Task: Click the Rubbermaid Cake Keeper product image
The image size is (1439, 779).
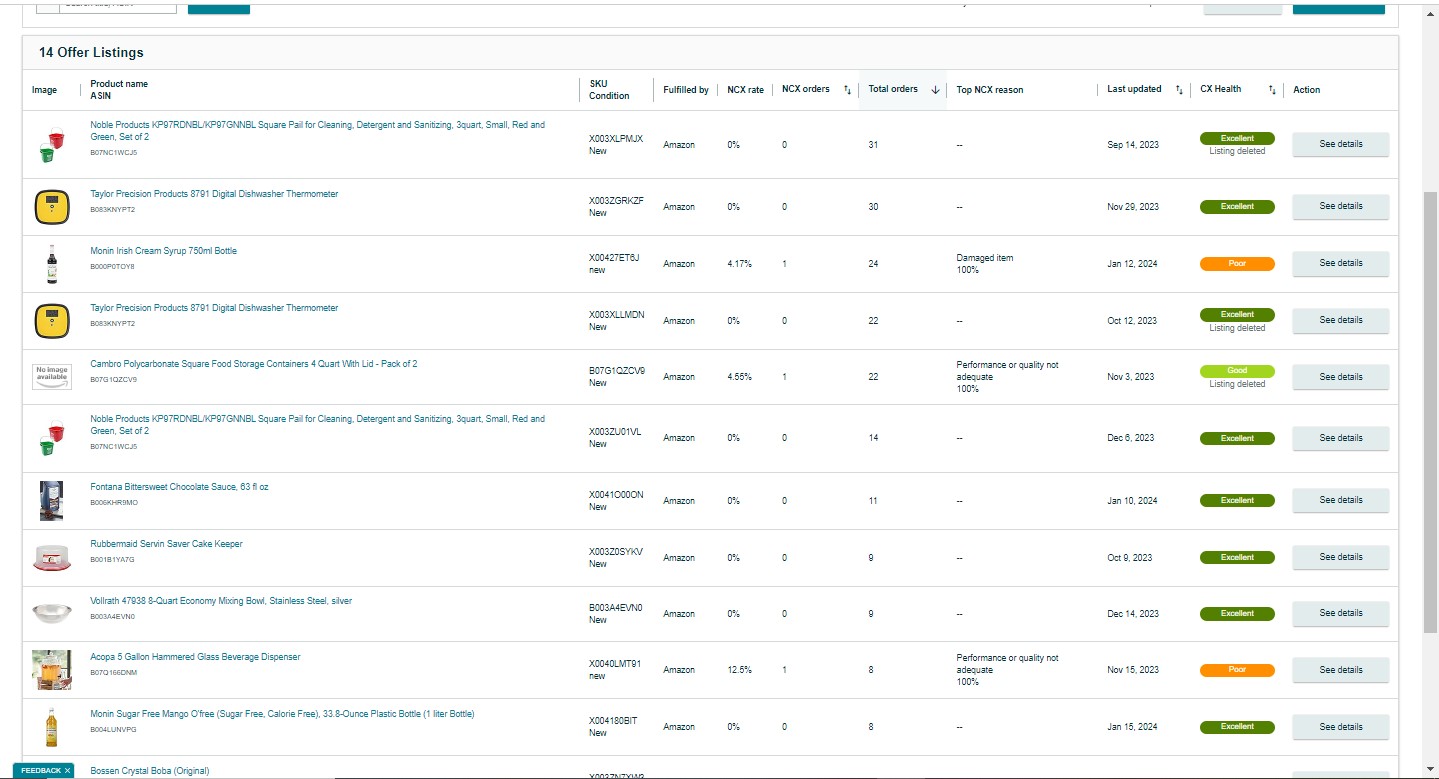Action: (x=52, y=557)
